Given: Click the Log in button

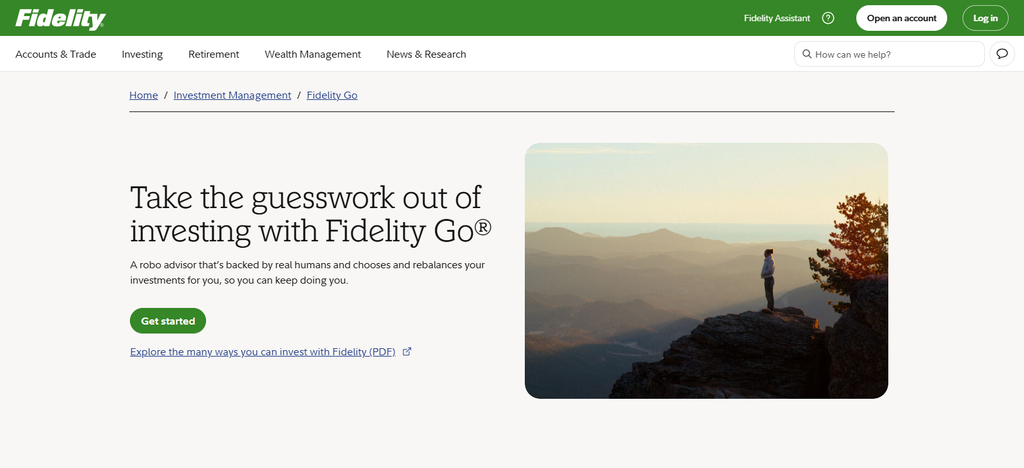Looking at the screenshot, I should [985, 18].
